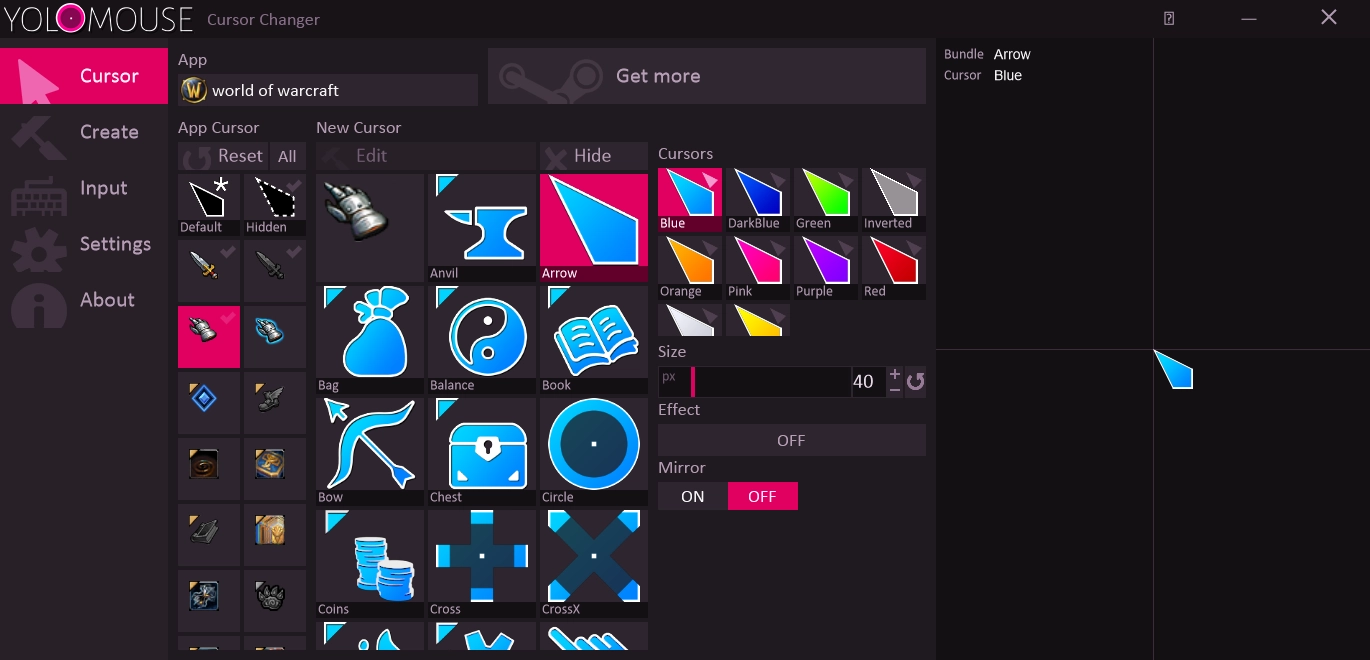Pick the Balance yin-yang cursor bundle

coord(482,339)
